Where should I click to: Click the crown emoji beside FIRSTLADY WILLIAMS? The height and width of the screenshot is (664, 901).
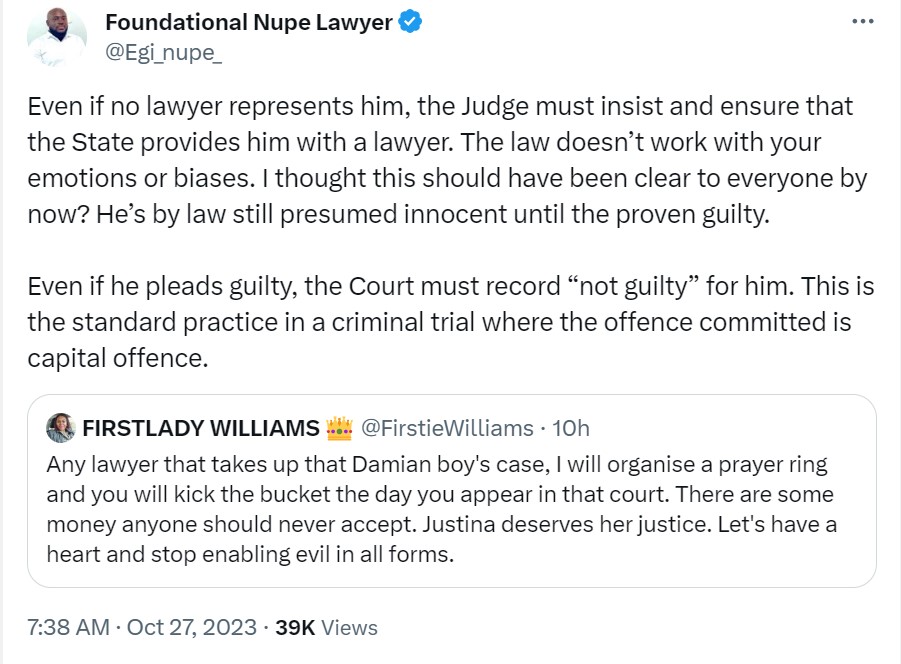(339, 428)
